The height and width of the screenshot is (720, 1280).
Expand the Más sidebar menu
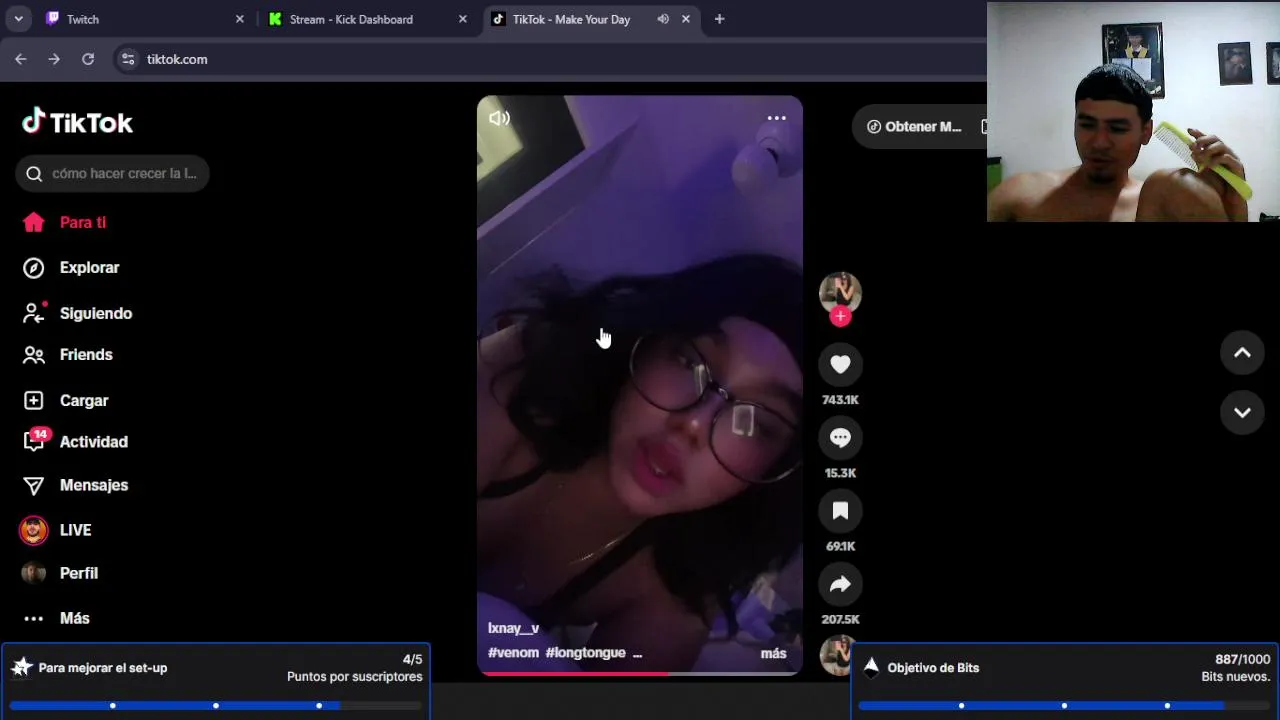[56, 618]
